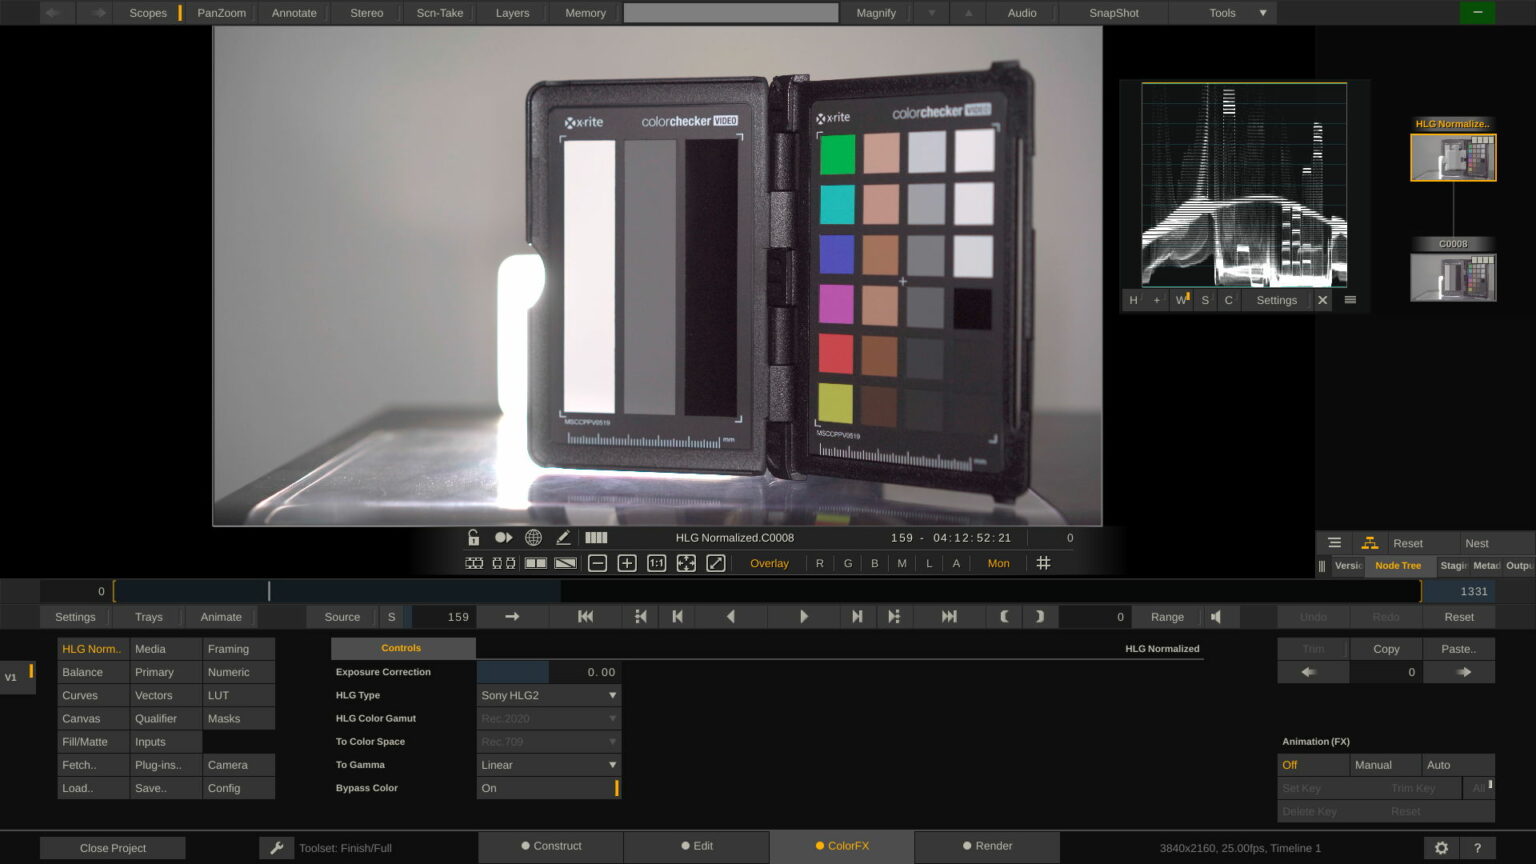Open the HLG Type dropdown
1536x864 pixels.
click(548, 695)
